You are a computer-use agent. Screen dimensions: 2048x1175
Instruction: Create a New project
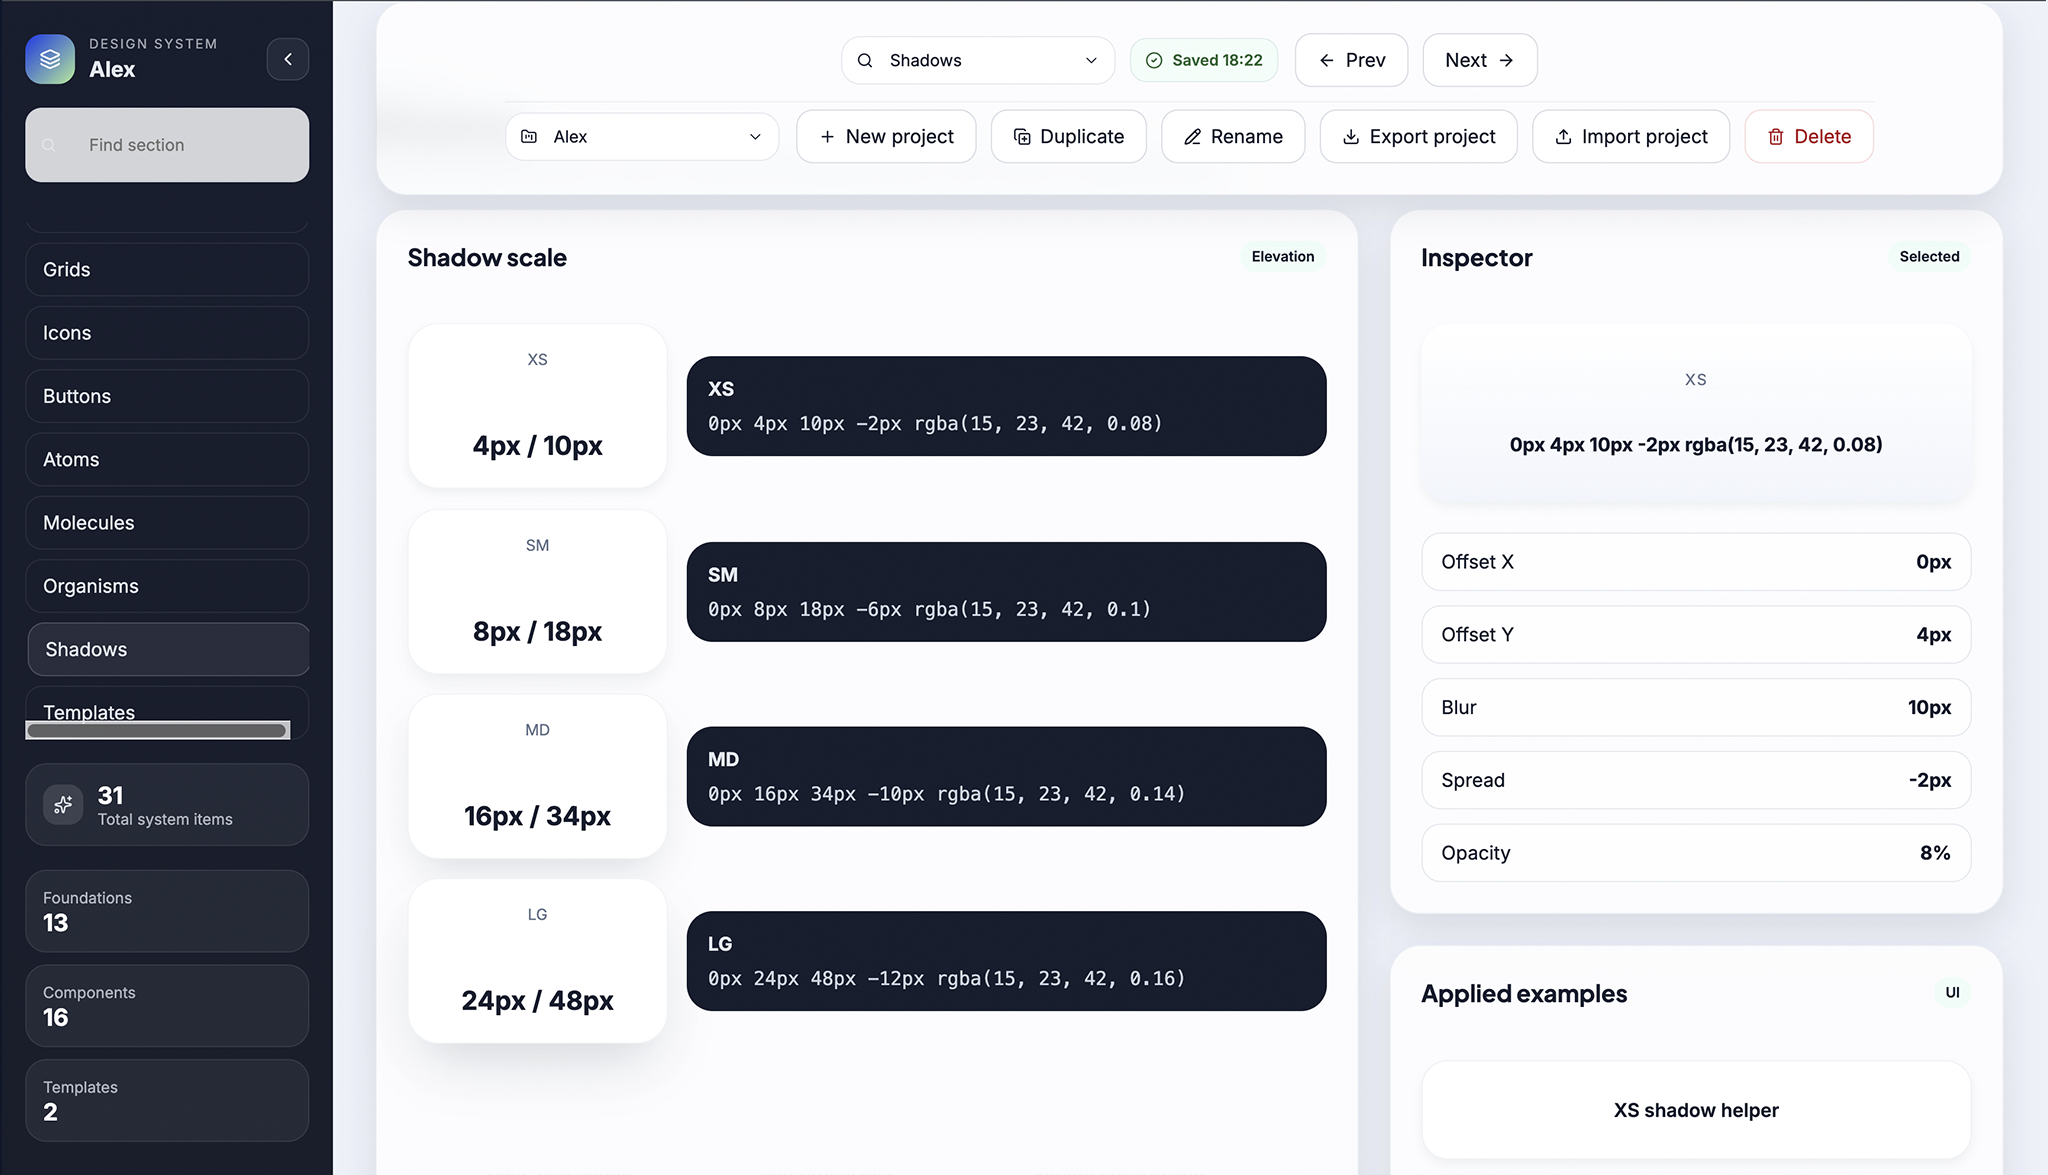coord(886,137)
